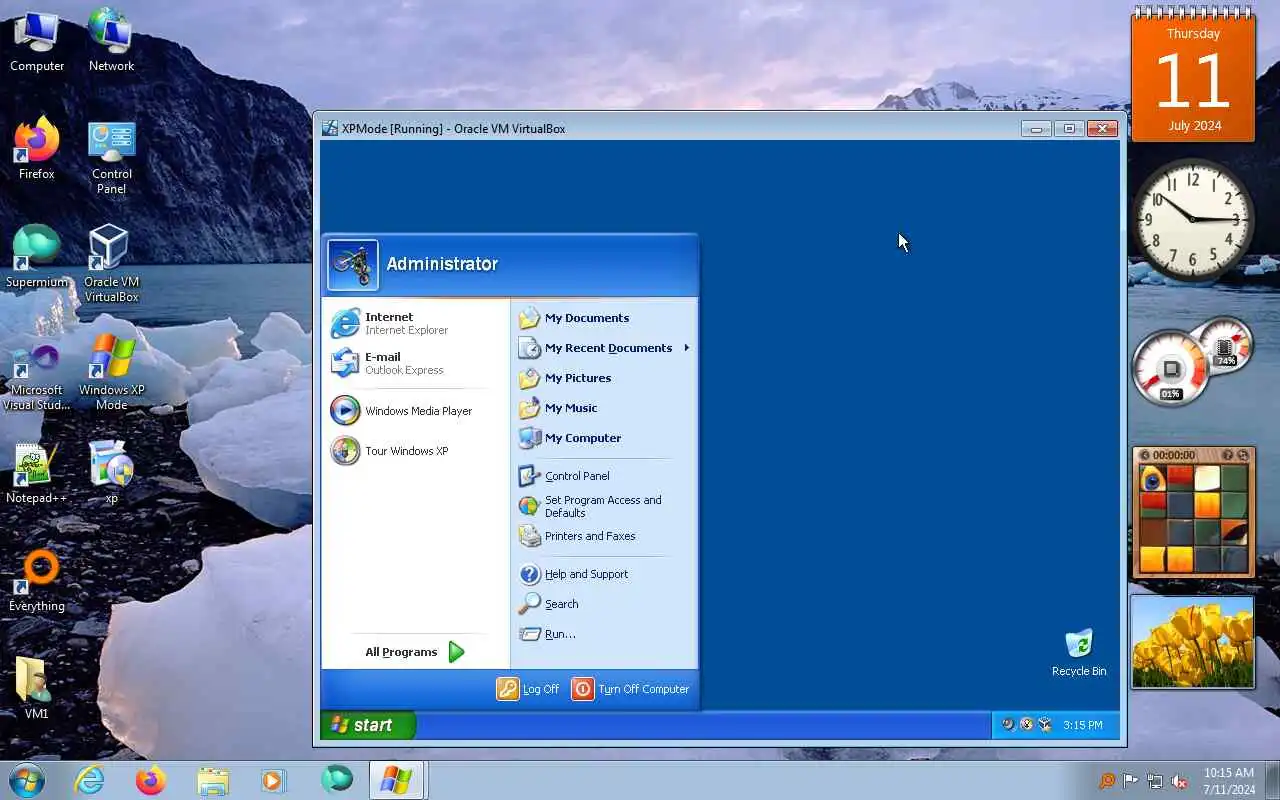Click the tulips slideshow gadget
Screen dimensions: 1280x800
(1193, 642)
